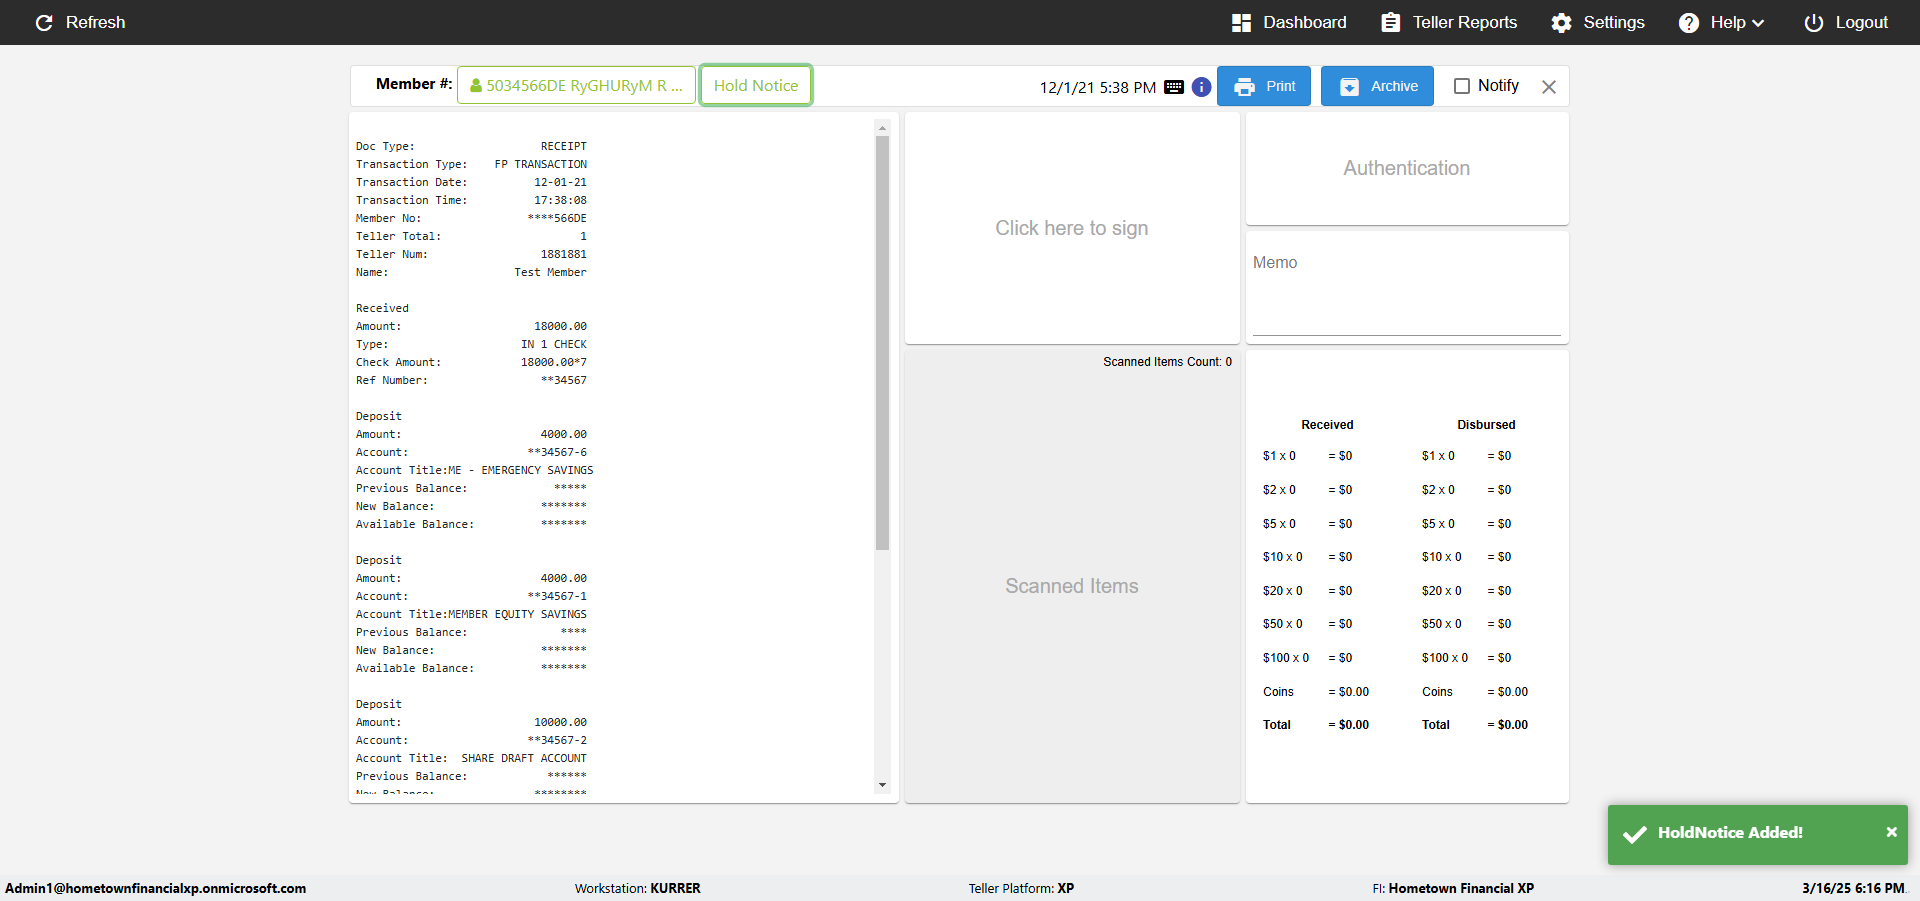Click the EMERGENCY SAVINGS account title line
This screenshot has height=901, width=1920.
[x=474, y=470]
